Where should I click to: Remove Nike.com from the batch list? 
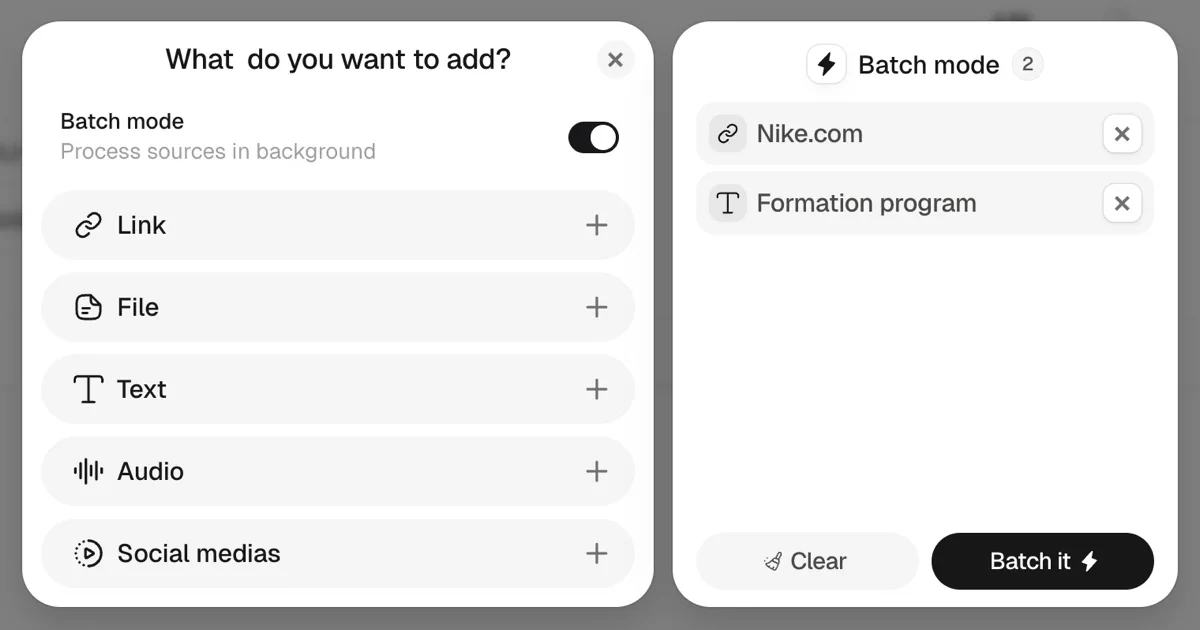pos(1122,133)
